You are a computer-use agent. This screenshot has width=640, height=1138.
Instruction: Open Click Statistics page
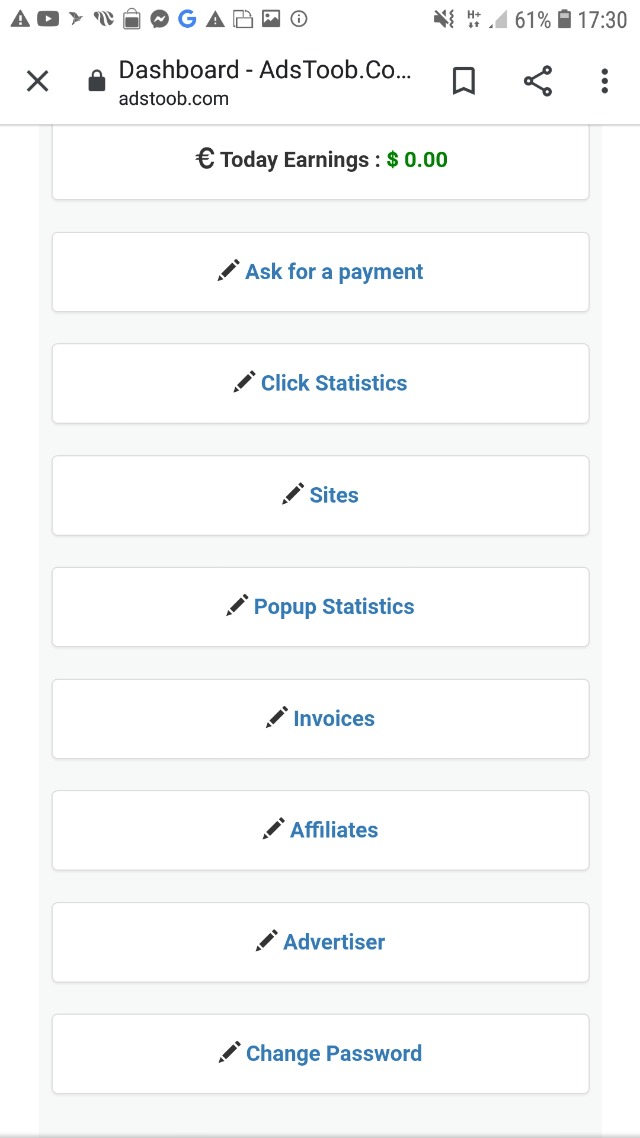(x=334, y=383)
